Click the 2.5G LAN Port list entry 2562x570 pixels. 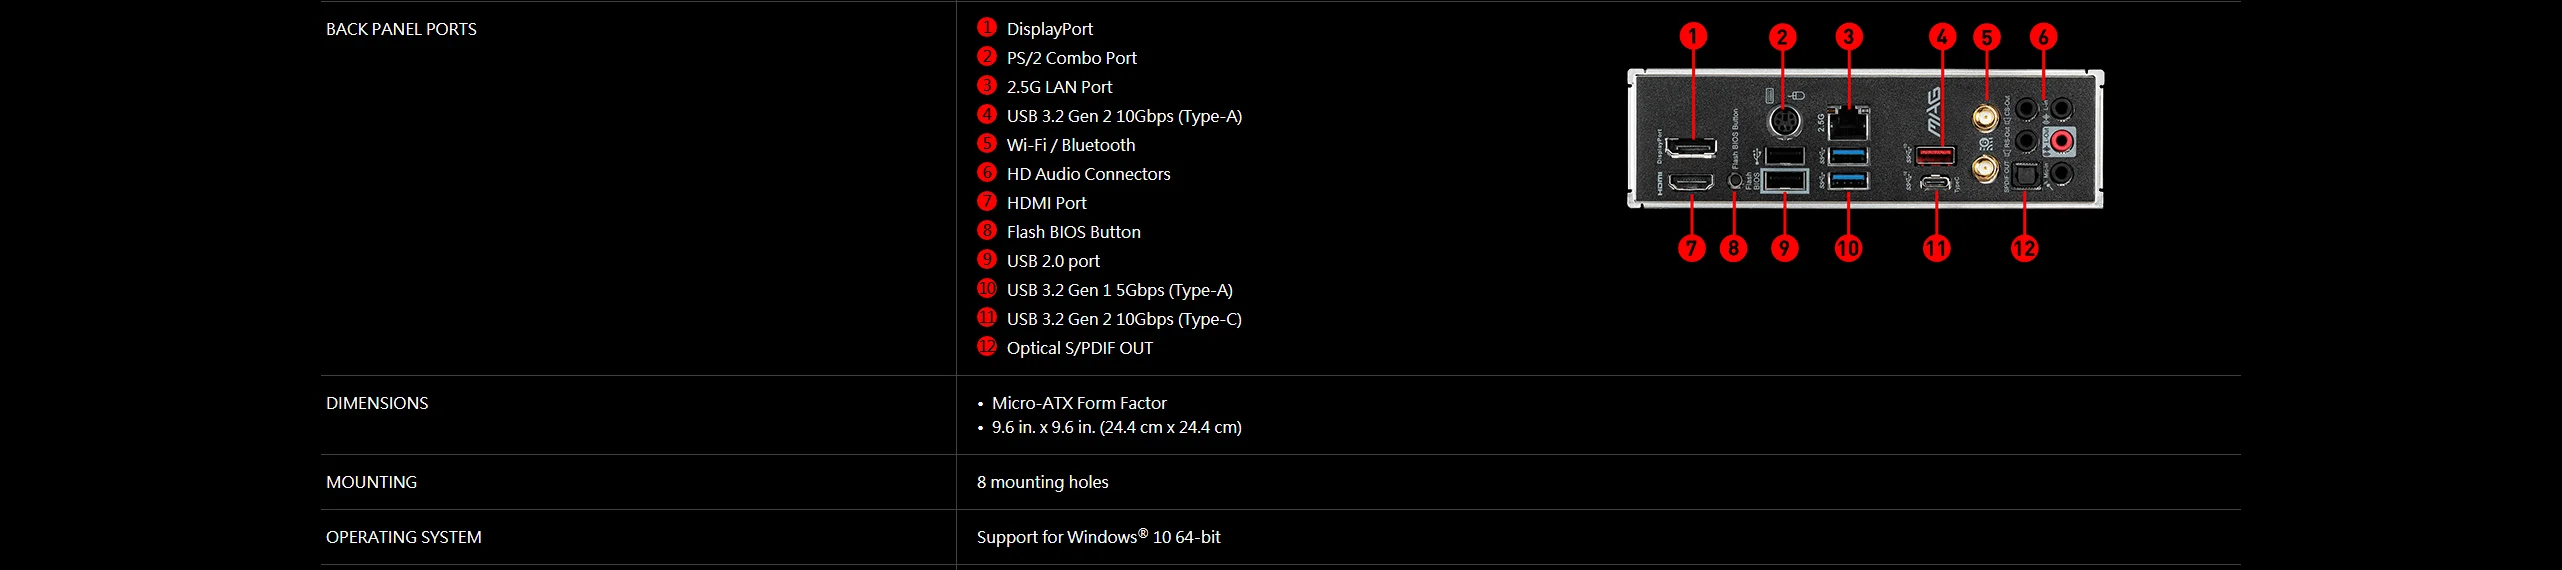coord(1058,87)
